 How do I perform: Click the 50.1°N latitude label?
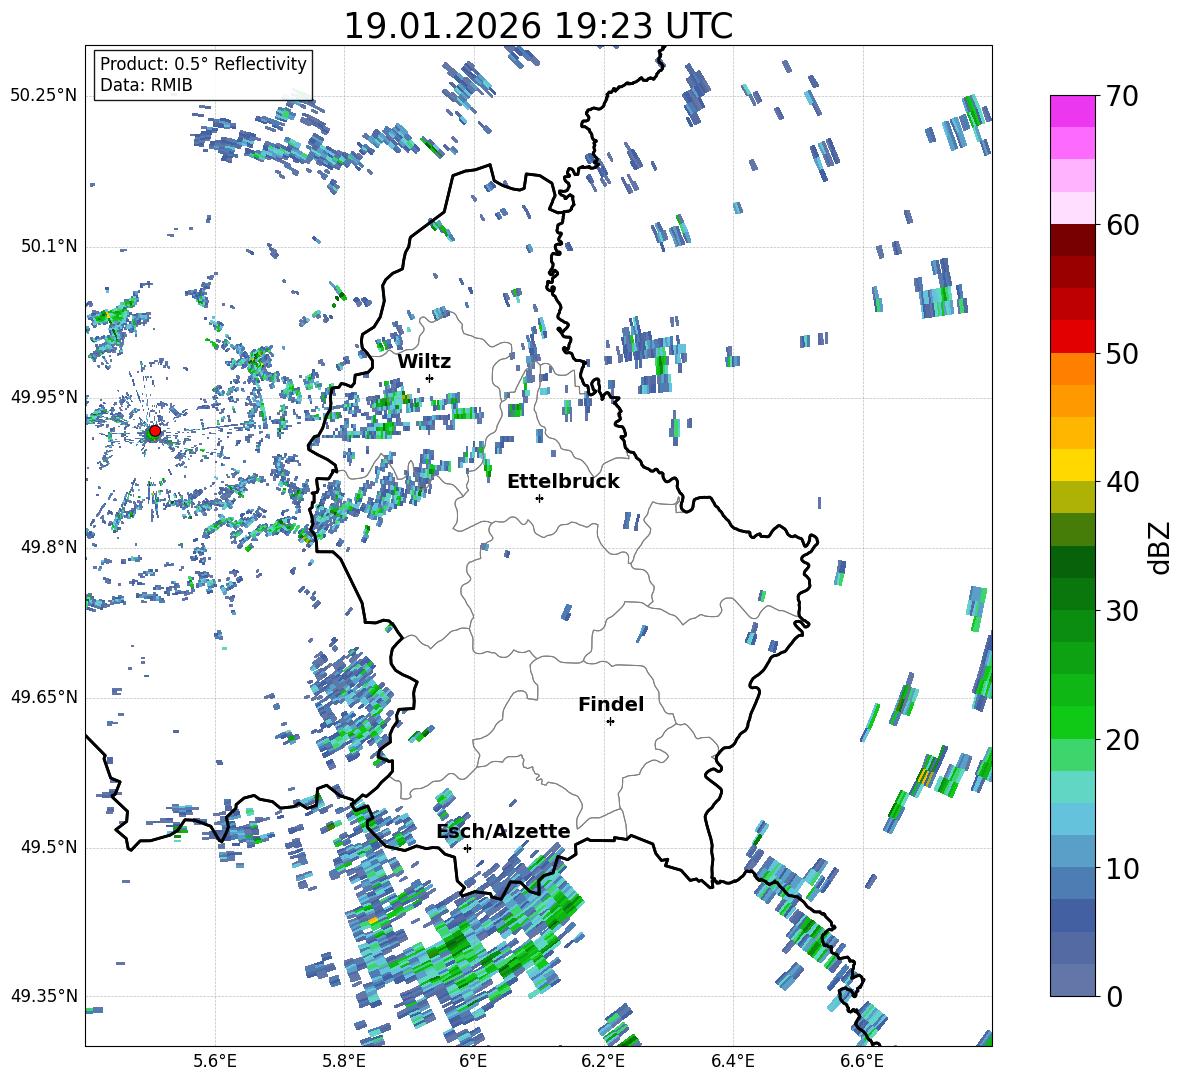49,246
